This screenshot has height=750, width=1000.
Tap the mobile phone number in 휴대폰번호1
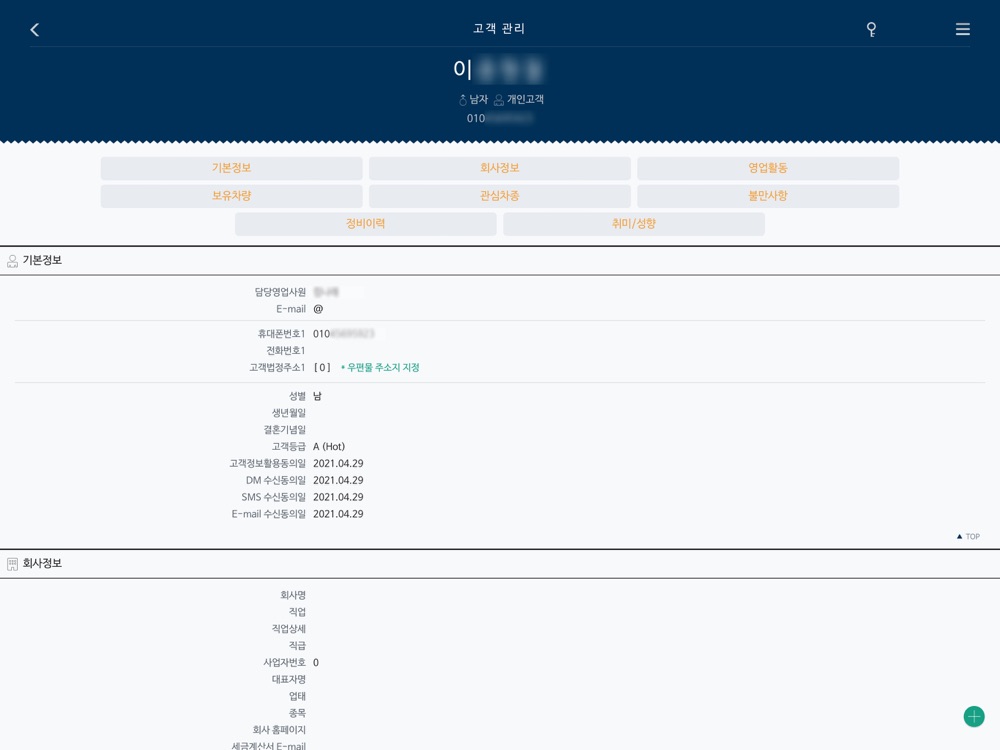344,334
